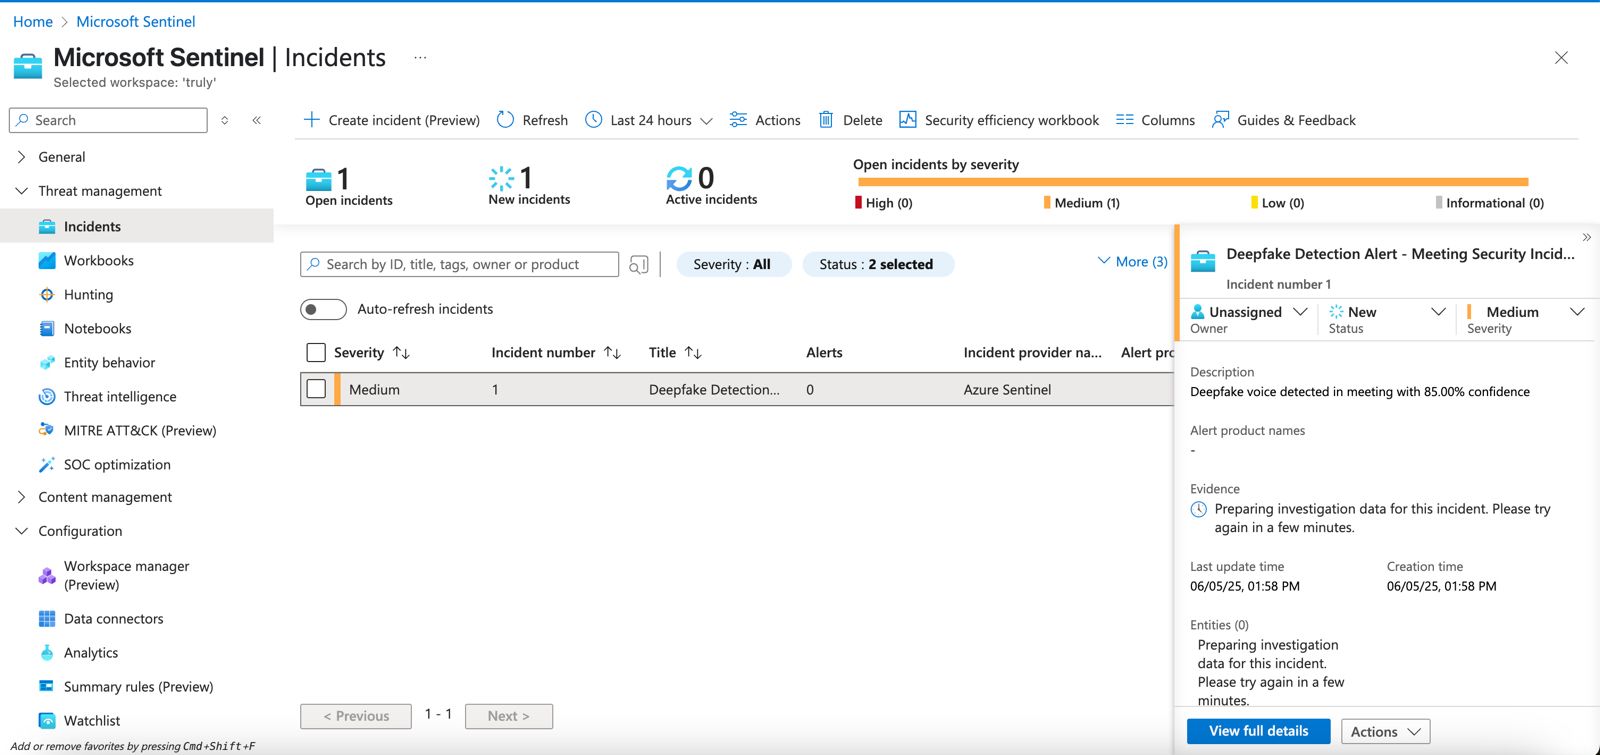Click the Incidents briefcase icon in sidebar
This screenshot has width=1600, height=755.
(47, 227)
